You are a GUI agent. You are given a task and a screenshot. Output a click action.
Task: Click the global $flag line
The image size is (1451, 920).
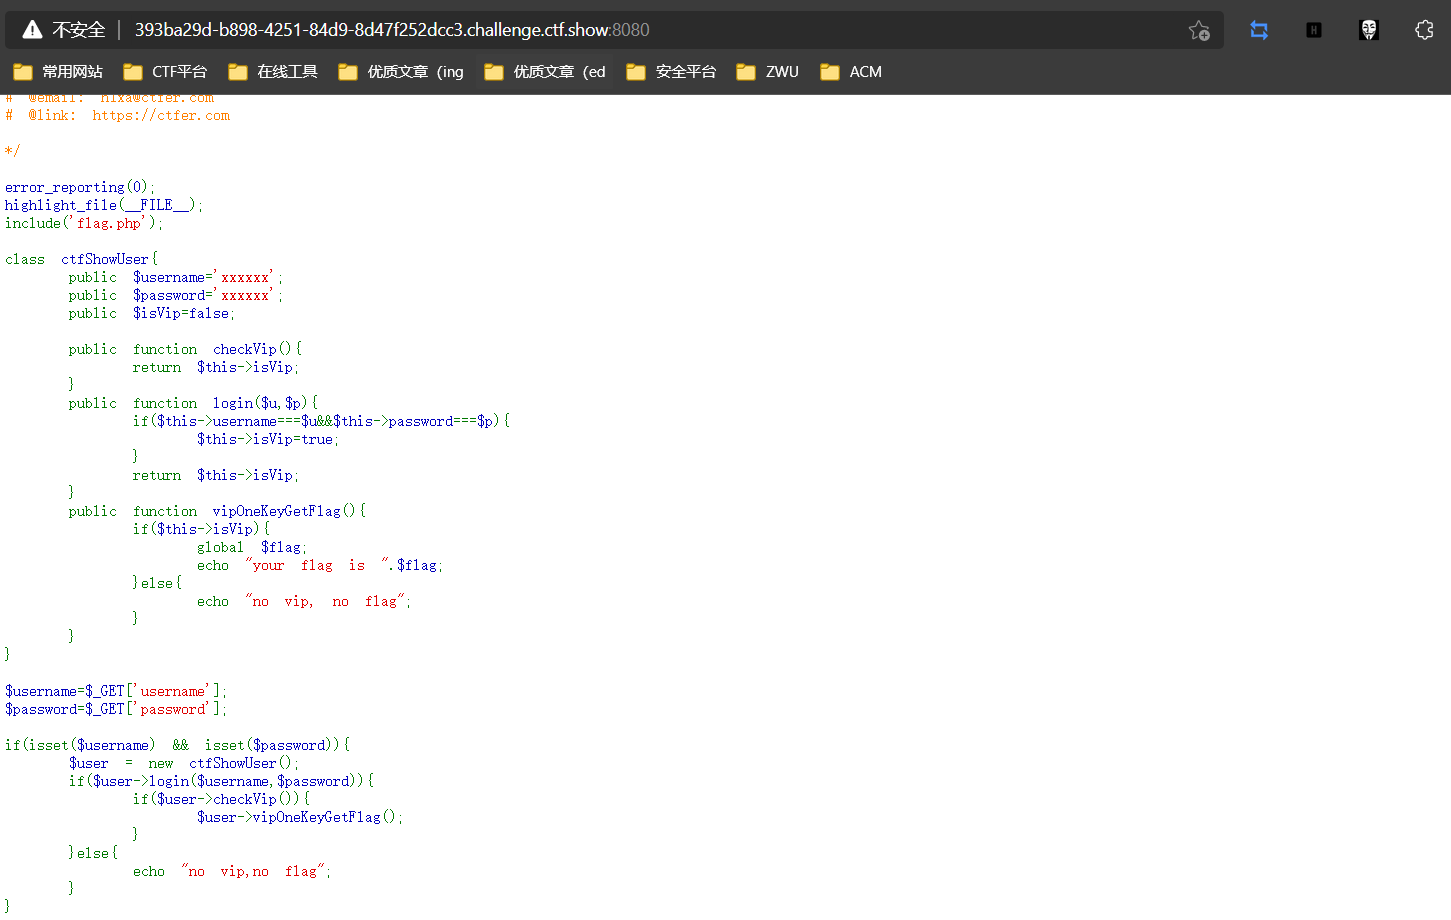pos(252,547)
